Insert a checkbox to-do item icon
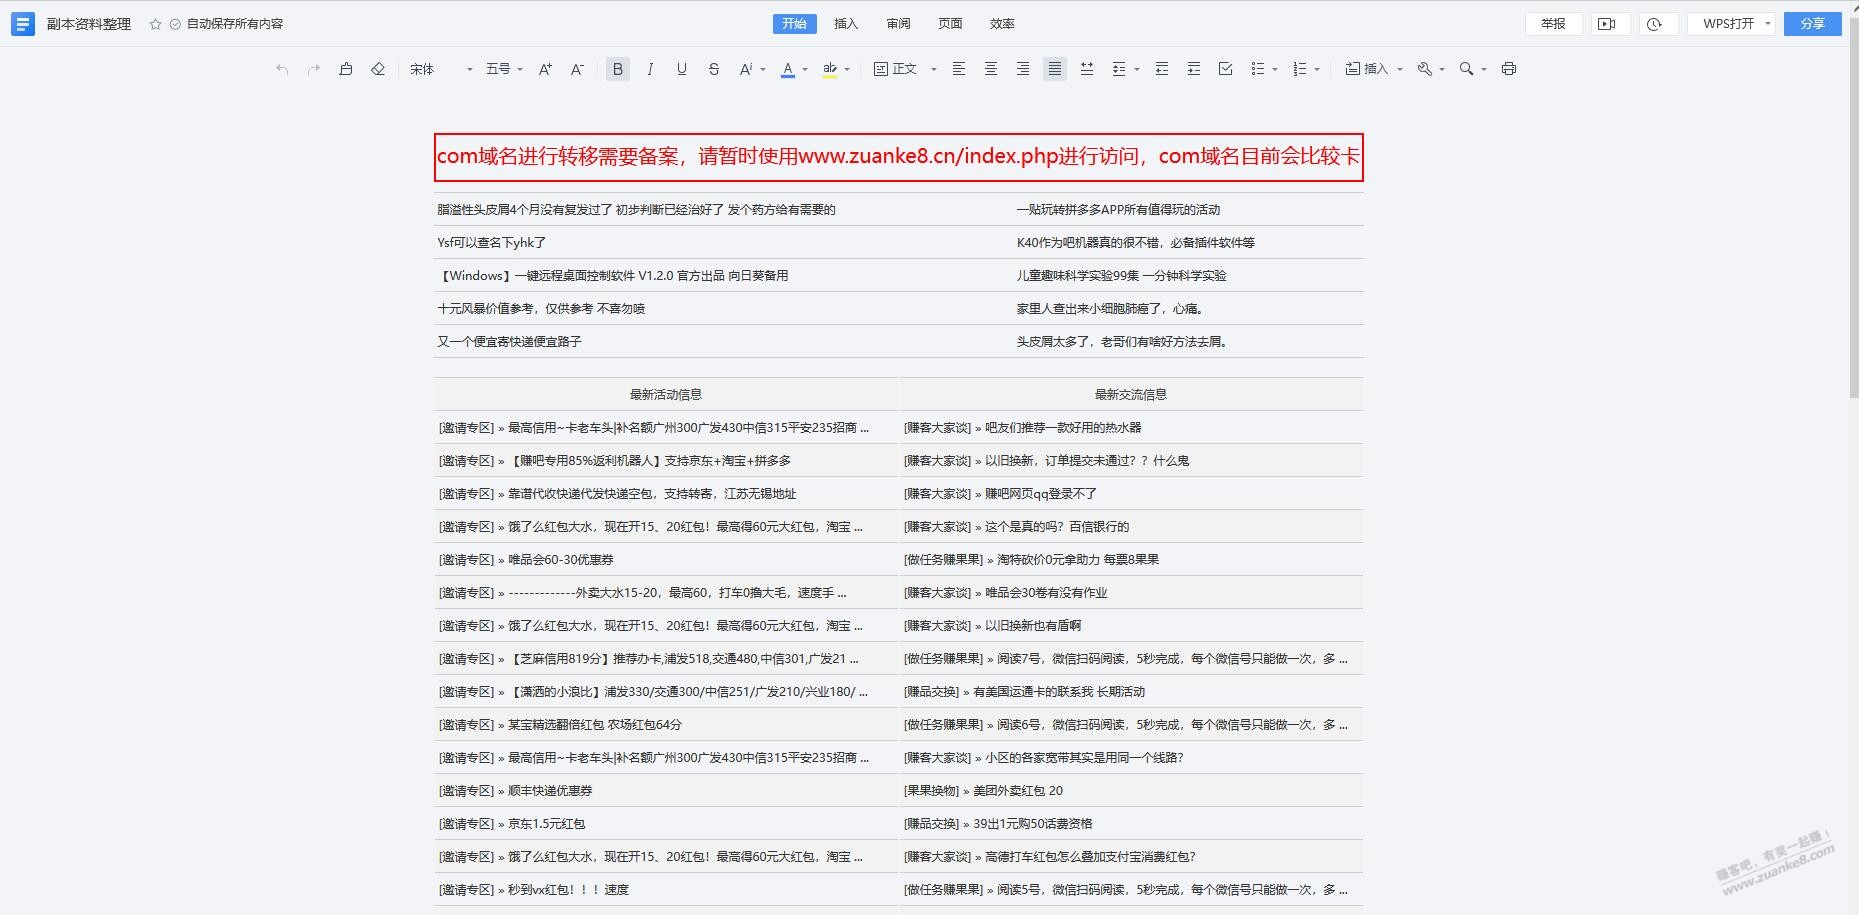Image resolution: width=1859 pixels, height=915 pixels. (1226, 69)
